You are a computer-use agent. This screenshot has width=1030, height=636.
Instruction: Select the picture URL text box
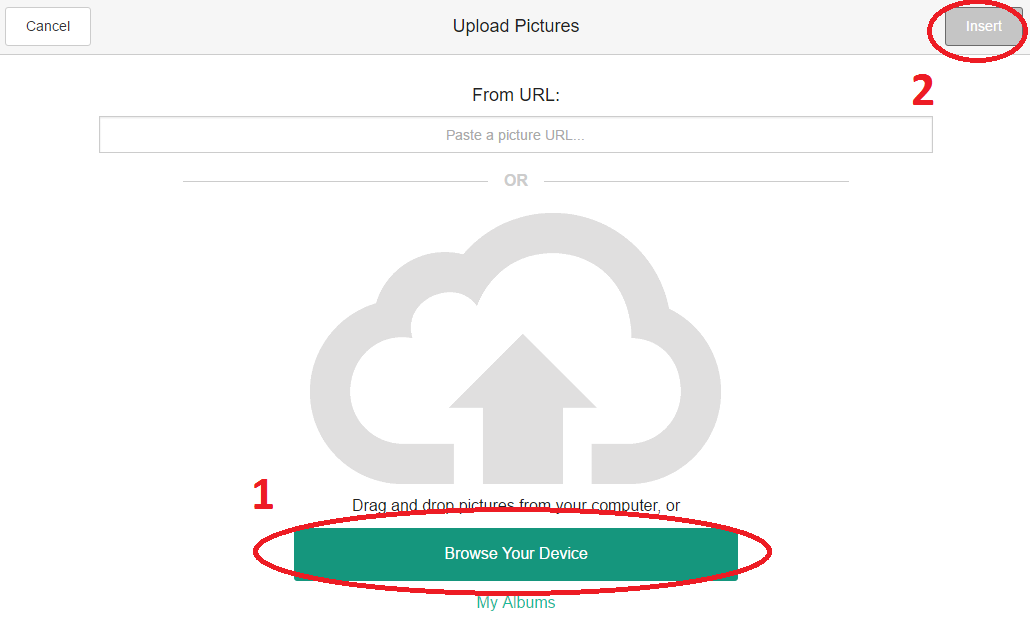pos(515,135)
